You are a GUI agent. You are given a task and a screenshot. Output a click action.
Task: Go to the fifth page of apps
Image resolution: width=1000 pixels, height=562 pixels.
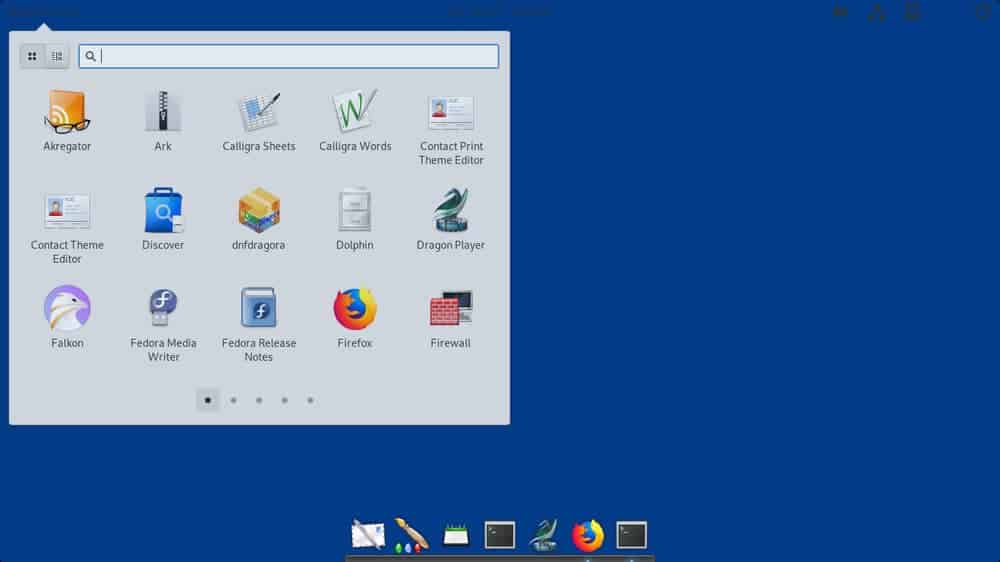point(310,400)
